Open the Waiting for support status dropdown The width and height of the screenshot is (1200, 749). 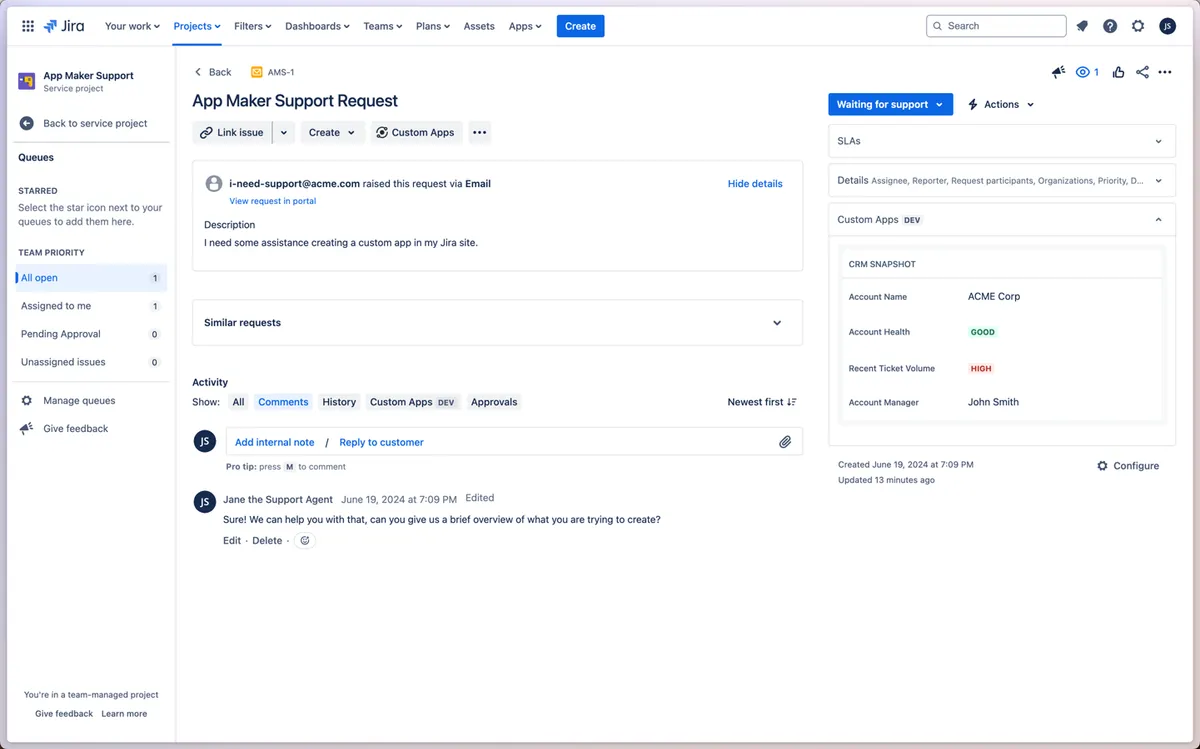tap(890, 104)
